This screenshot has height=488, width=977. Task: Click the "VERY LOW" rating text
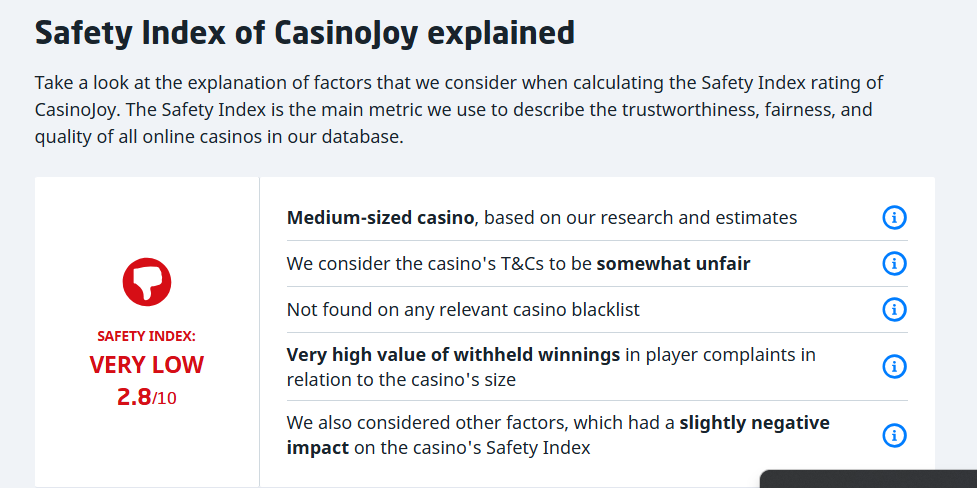(x=147, y=365)
